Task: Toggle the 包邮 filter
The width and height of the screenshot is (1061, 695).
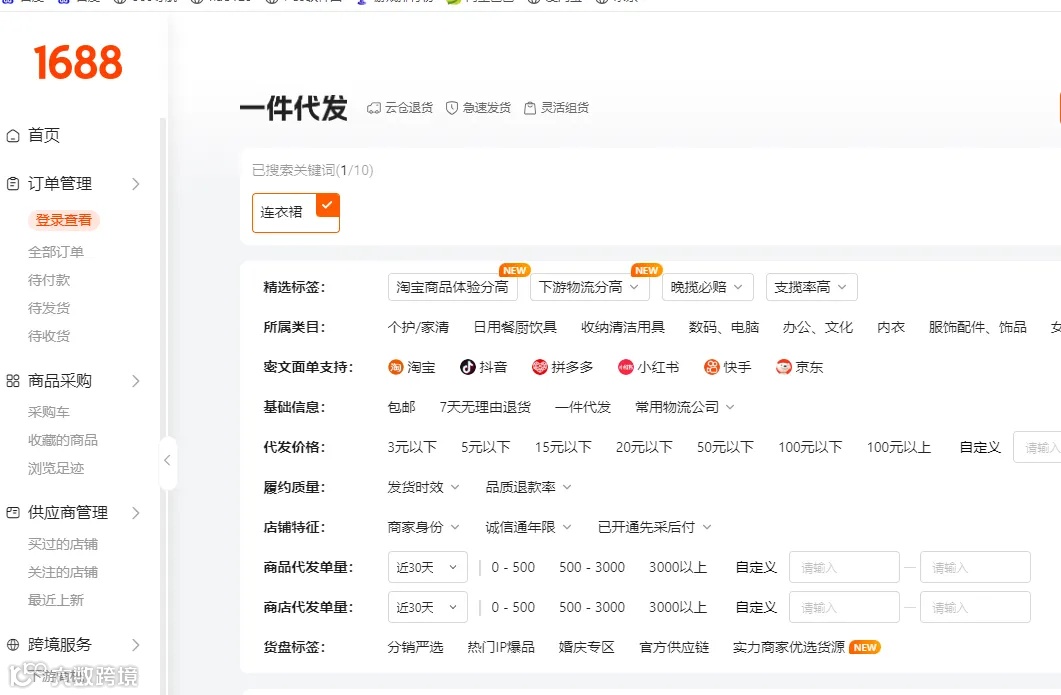Action: coord(401,407)
